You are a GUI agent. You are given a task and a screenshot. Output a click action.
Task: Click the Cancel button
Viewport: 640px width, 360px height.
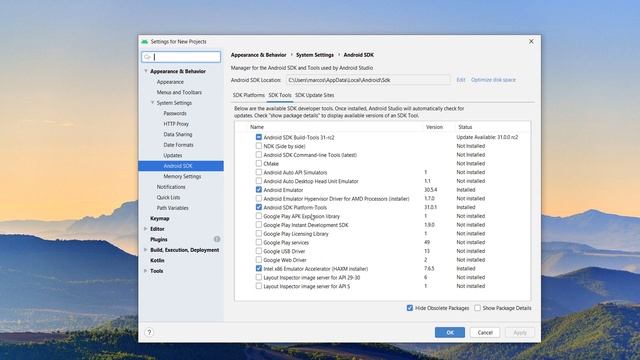coord(485,333)
